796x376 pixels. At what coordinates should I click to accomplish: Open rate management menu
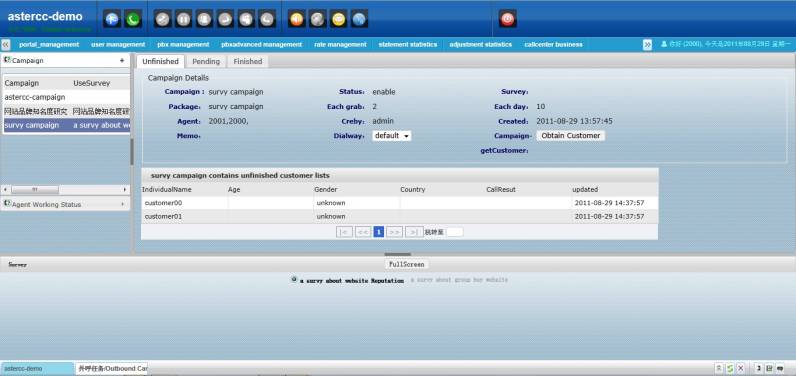tap(340, 45)
